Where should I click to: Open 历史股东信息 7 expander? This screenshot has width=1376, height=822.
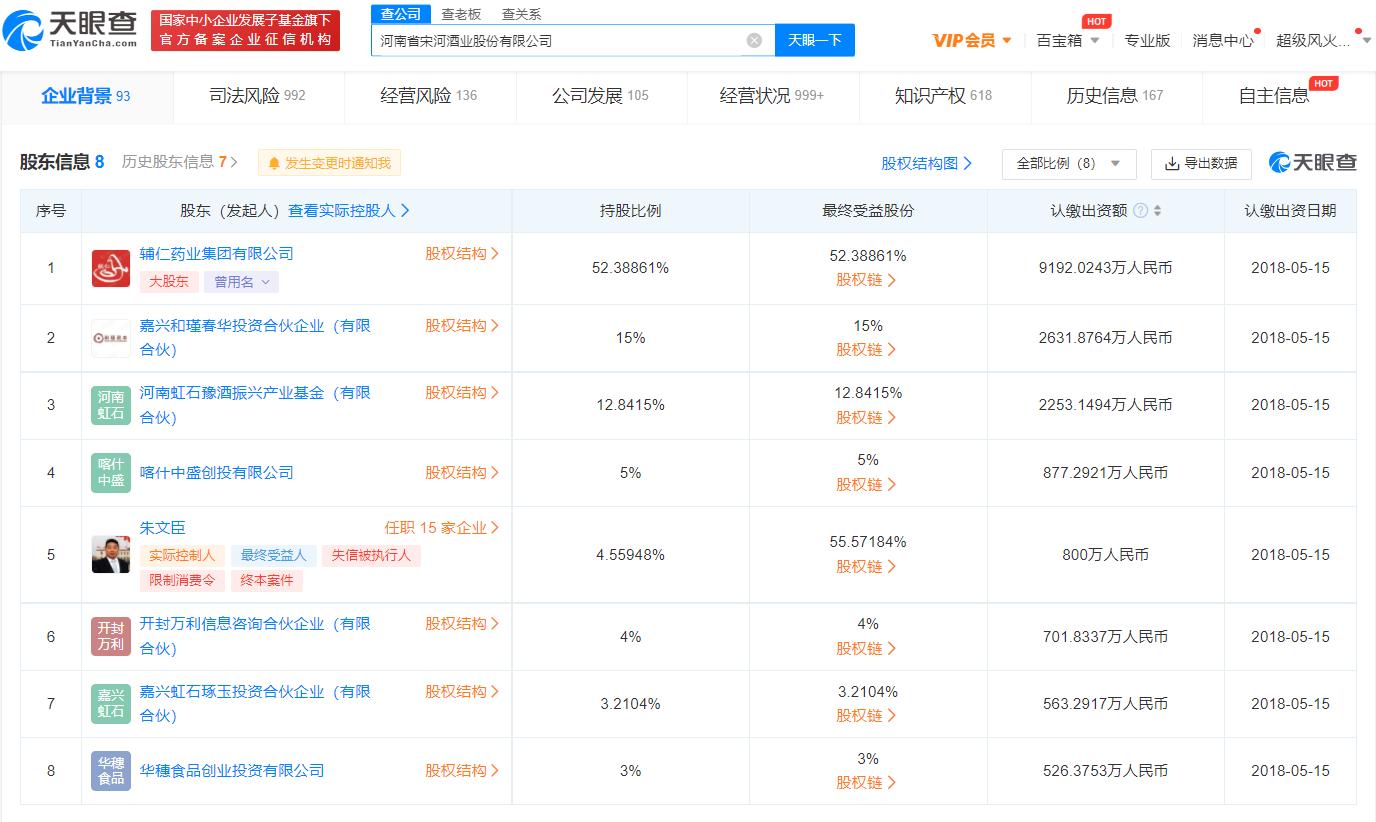click(180, 162)
